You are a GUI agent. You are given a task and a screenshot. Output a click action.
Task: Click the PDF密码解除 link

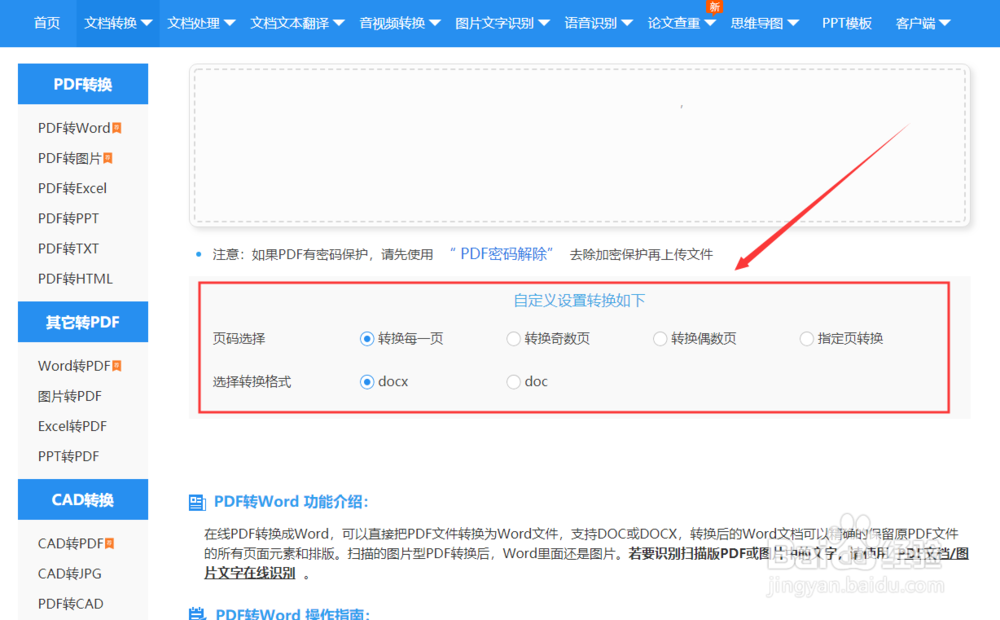coord(500,254)
